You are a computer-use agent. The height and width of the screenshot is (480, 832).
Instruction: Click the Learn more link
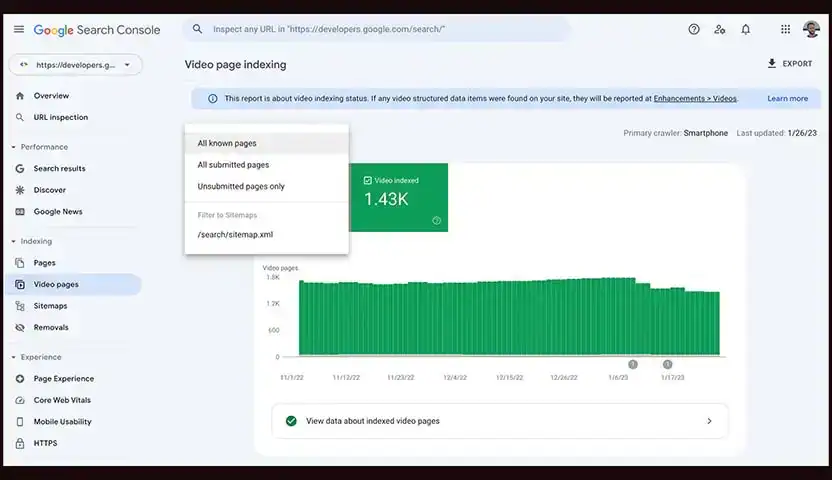click(787, 99)
